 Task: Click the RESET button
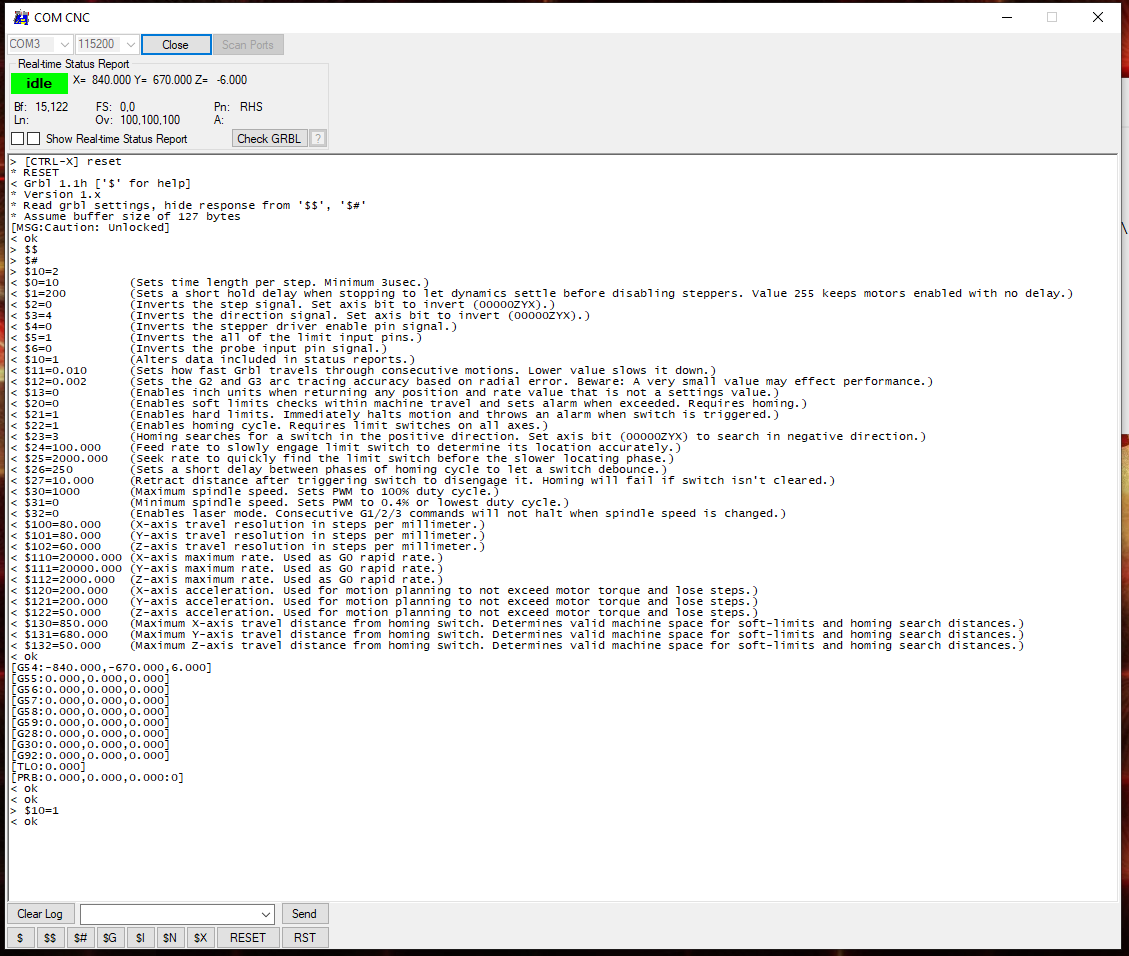click(248, 938)
